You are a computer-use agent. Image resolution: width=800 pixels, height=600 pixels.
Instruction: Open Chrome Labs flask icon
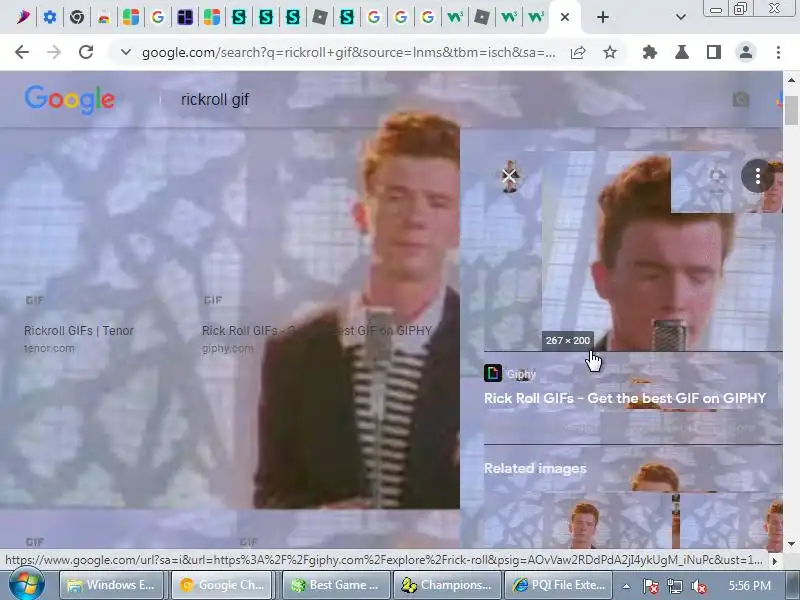click(682, 52)
